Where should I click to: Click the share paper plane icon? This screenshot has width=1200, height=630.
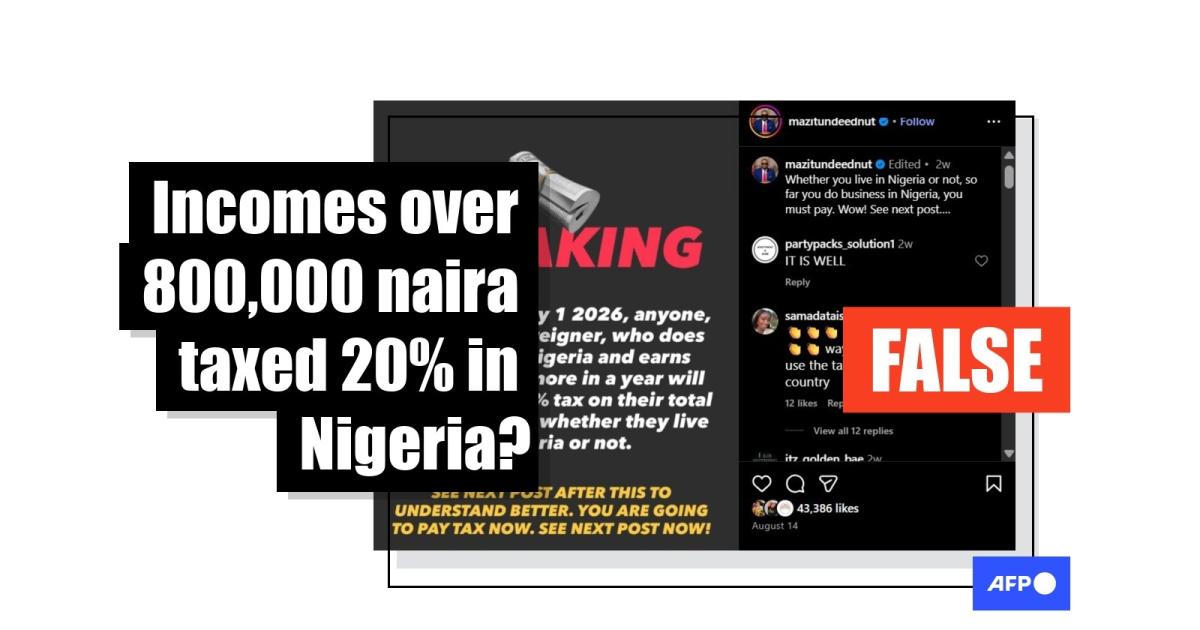[x=828, y=484]
